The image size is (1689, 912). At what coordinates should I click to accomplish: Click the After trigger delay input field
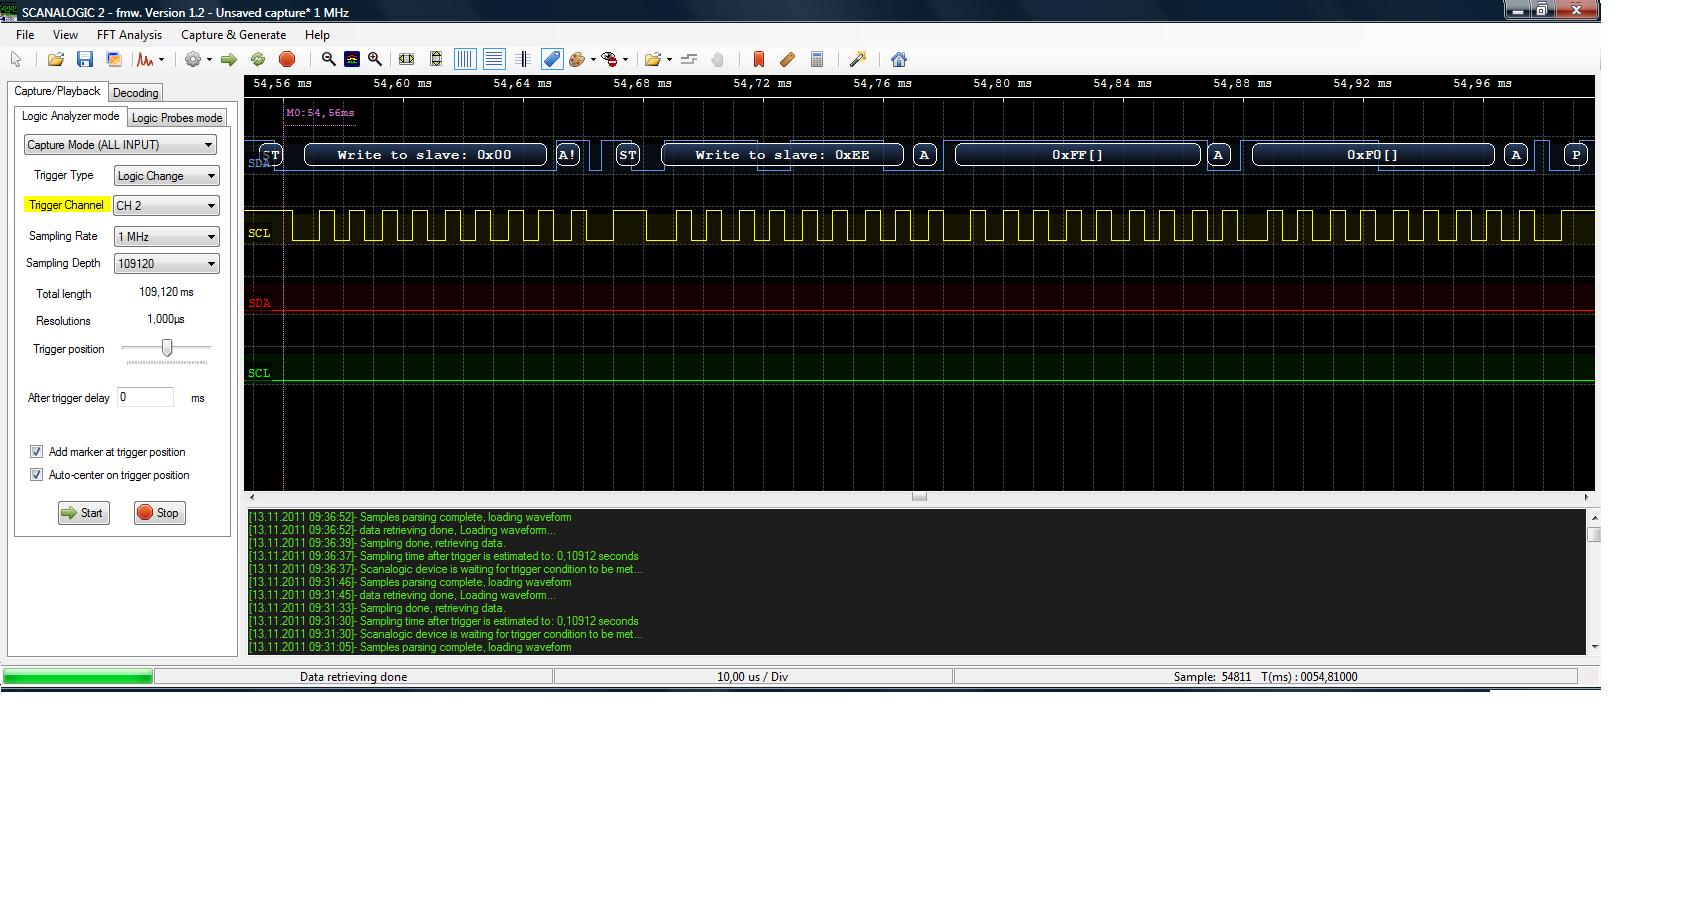[146, 397]
